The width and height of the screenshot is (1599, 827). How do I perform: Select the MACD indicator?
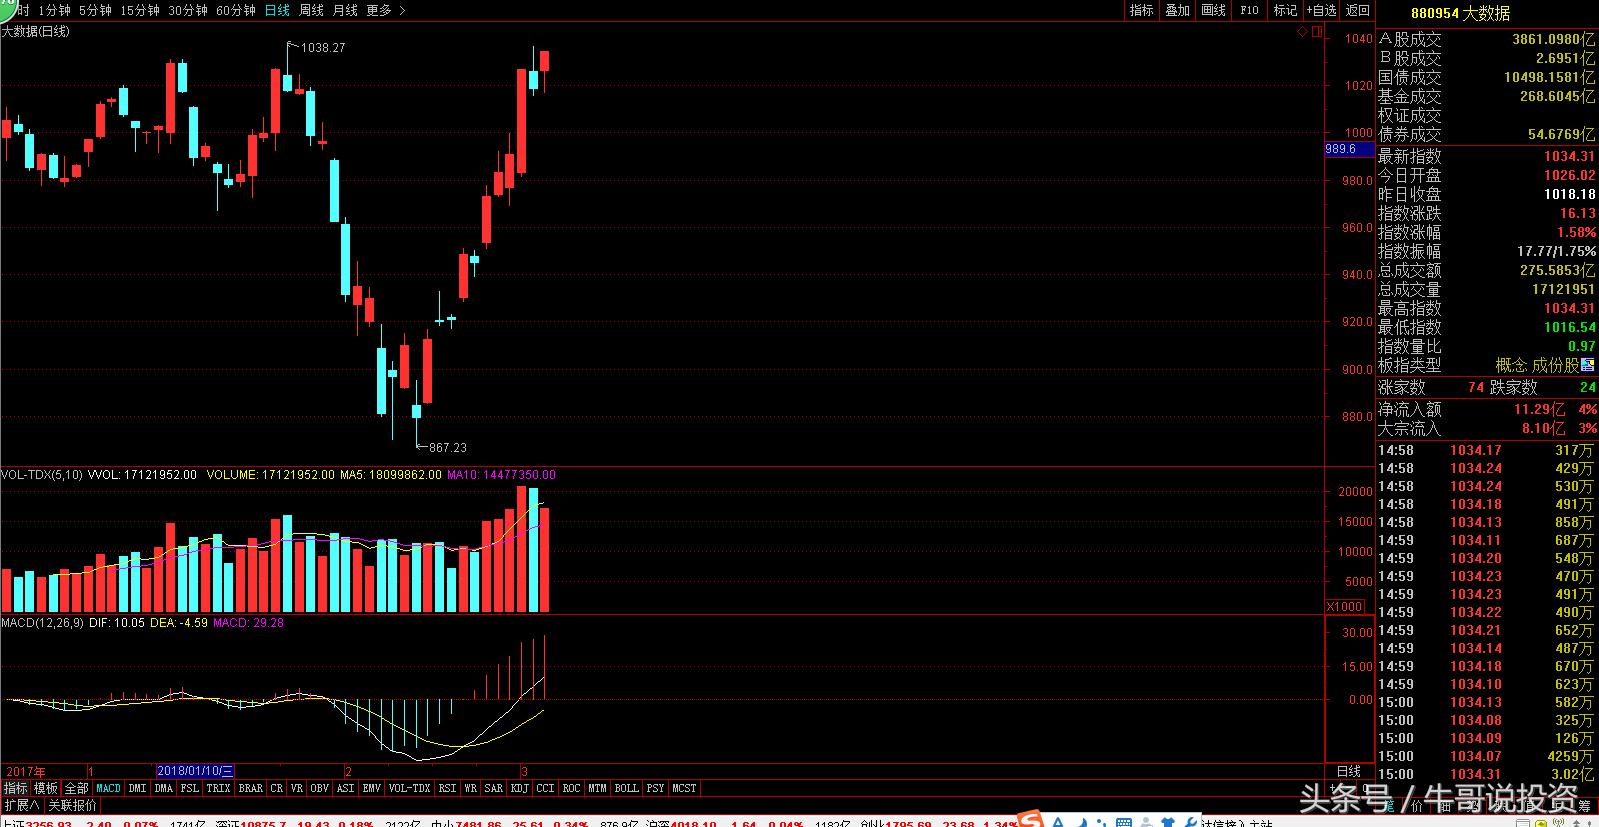pos(108,788)
